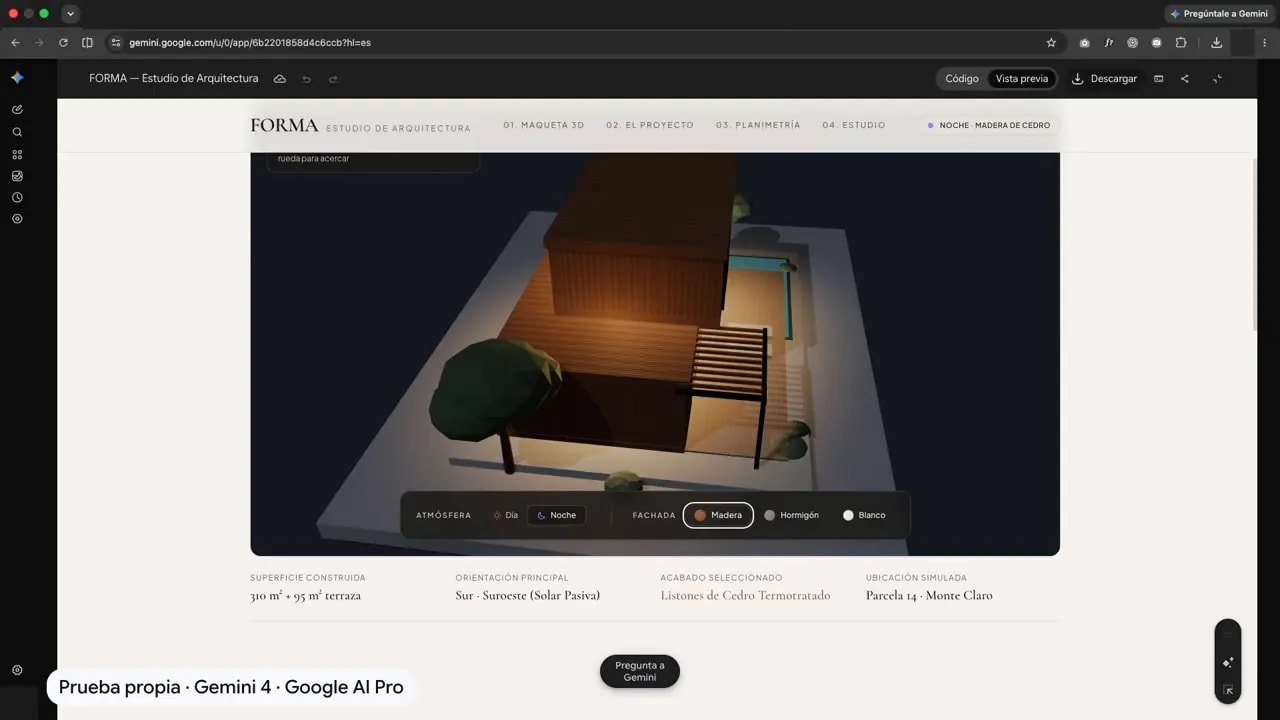Share the FORMA canvas
The width and height of the screenshot is (1280, 720).
point(1185,79)
